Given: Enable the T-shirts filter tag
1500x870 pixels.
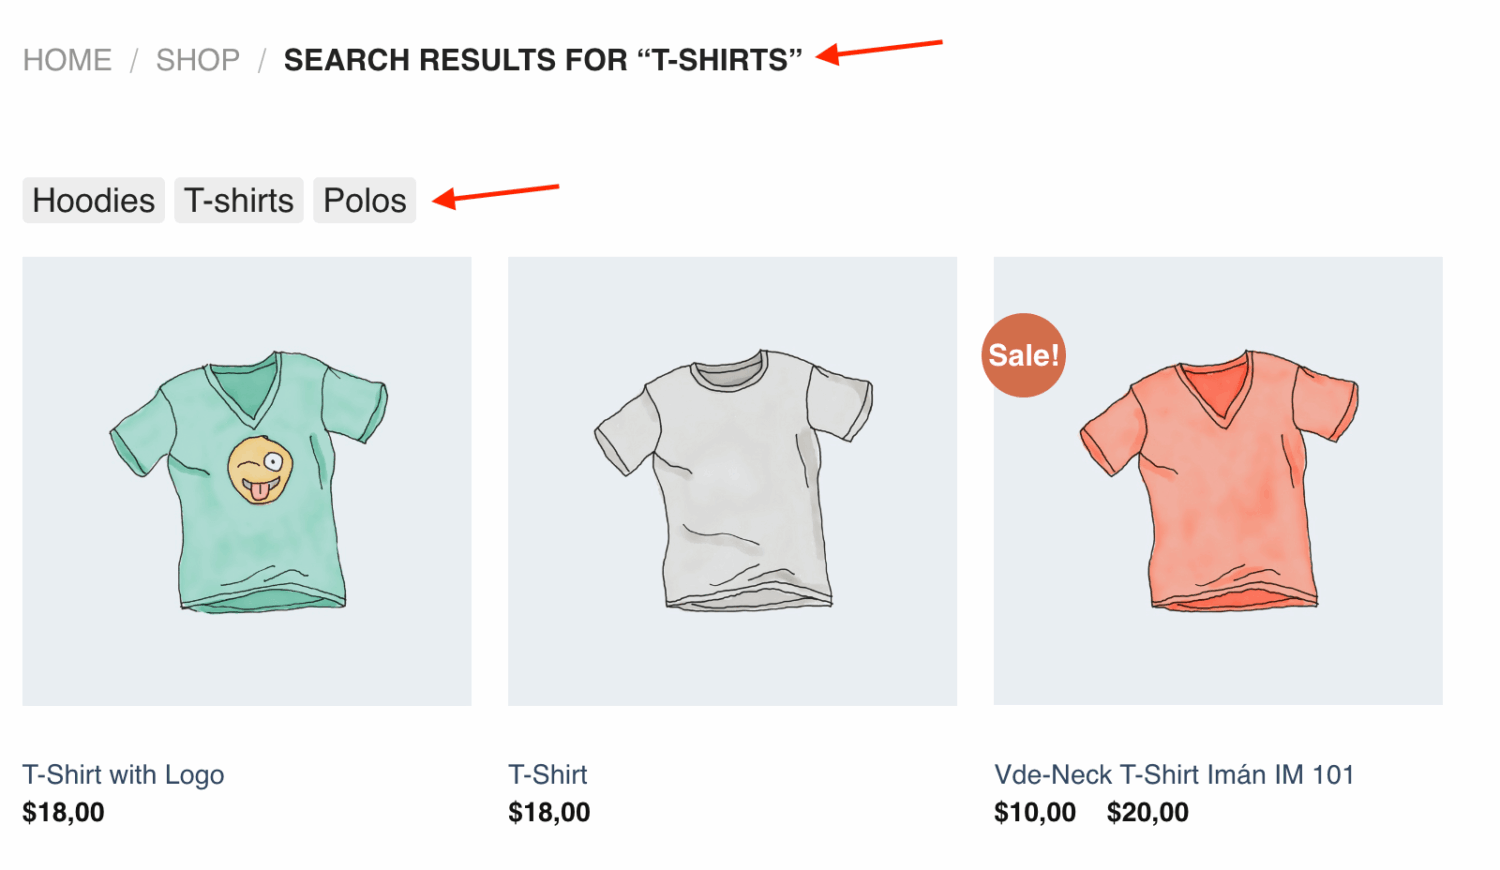Looking at the screenshot, I should 238,200.
